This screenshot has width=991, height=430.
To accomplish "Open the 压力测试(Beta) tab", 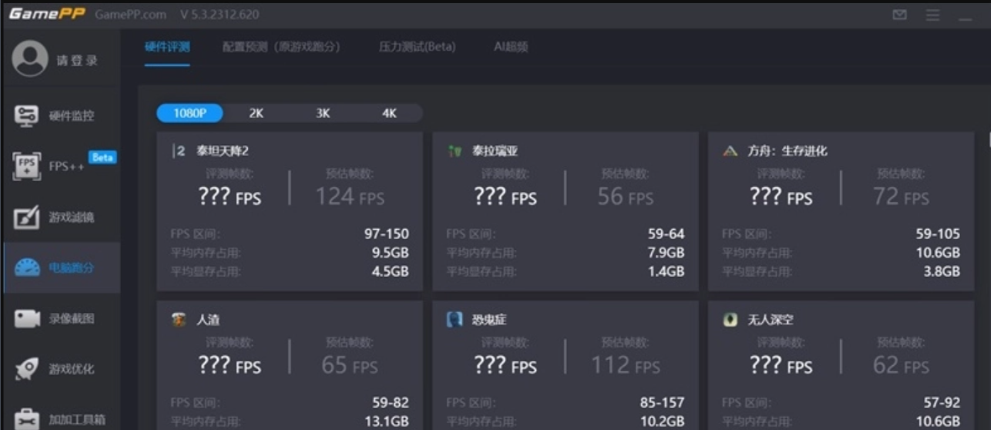I will 417,47.
